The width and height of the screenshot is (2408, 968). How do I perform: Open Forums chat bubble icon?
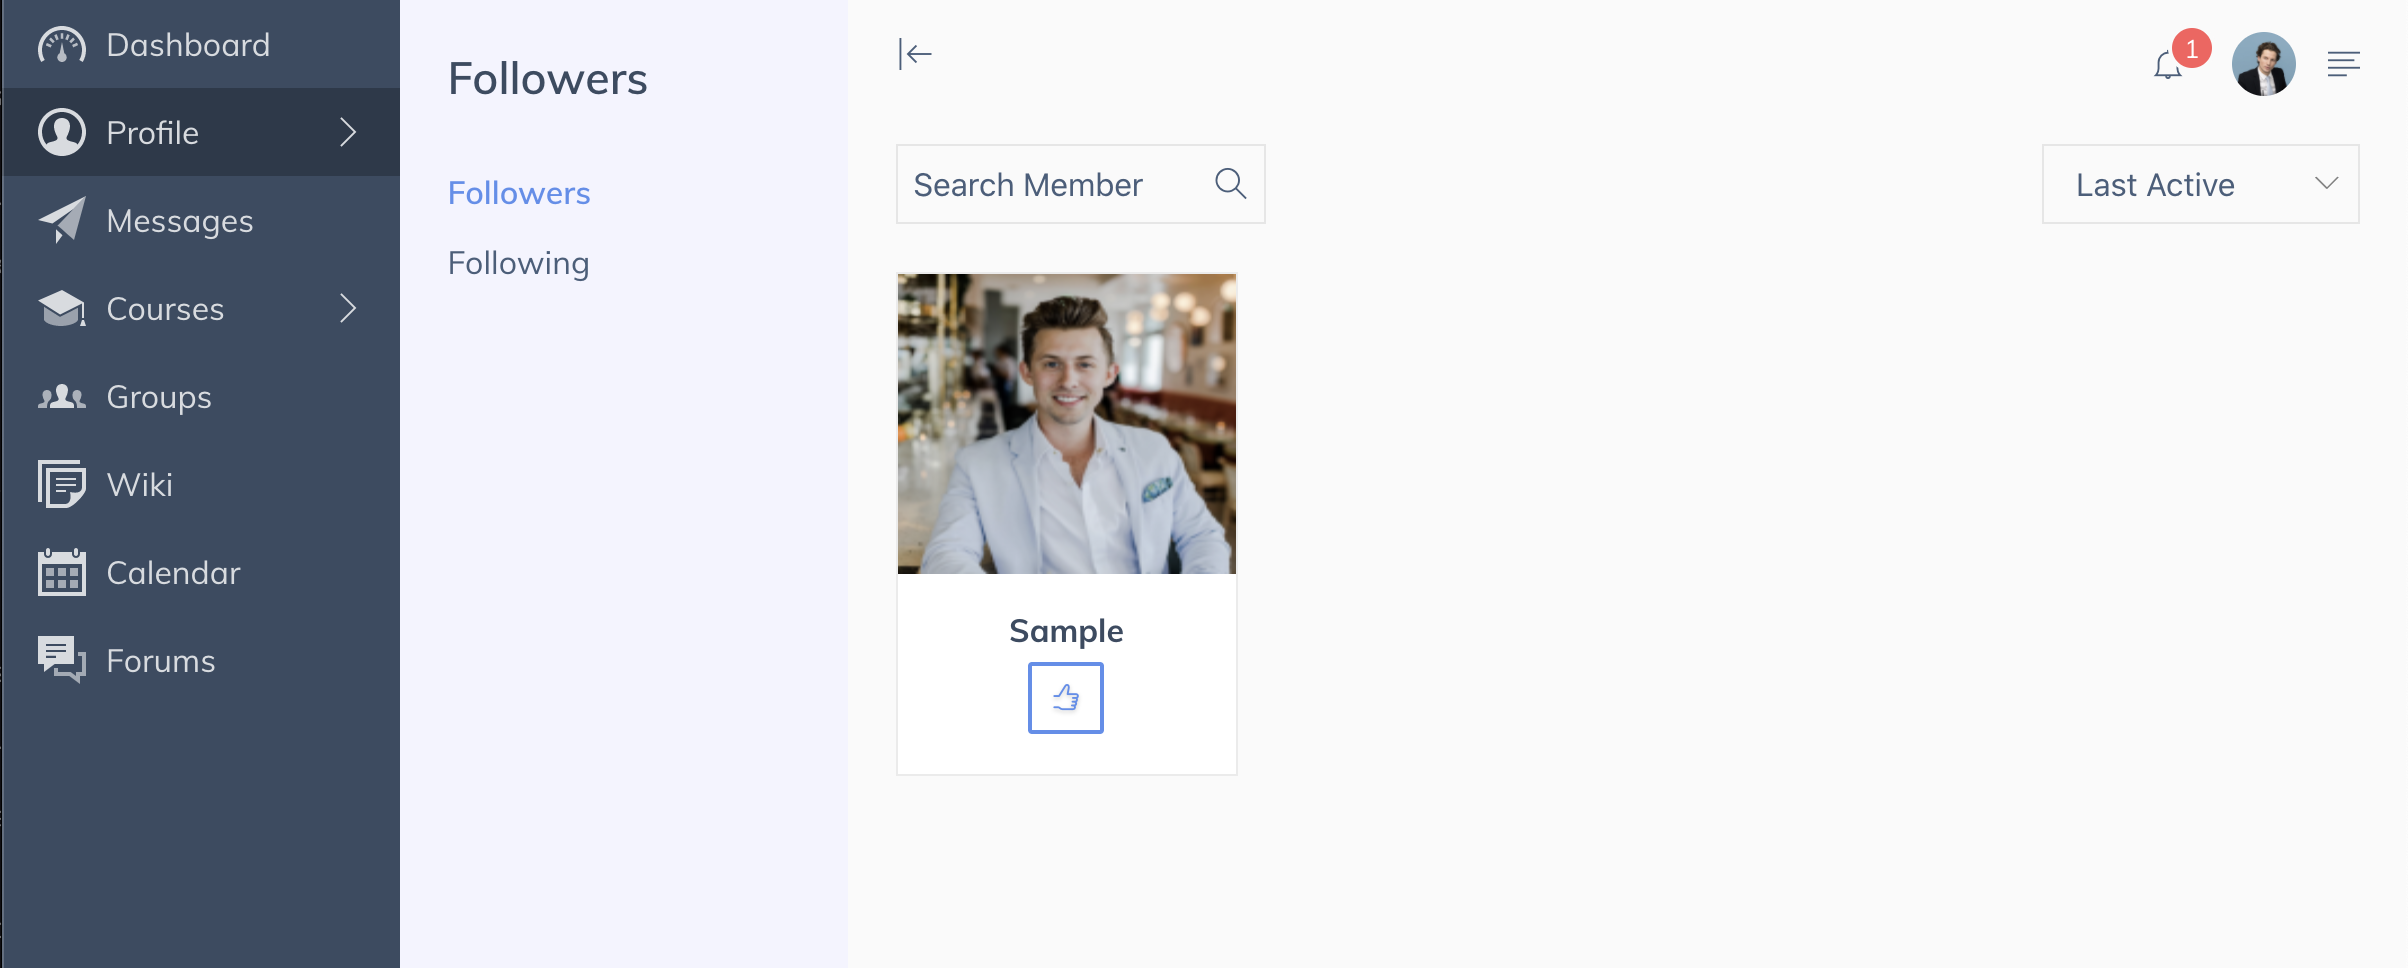coord(62,660)
